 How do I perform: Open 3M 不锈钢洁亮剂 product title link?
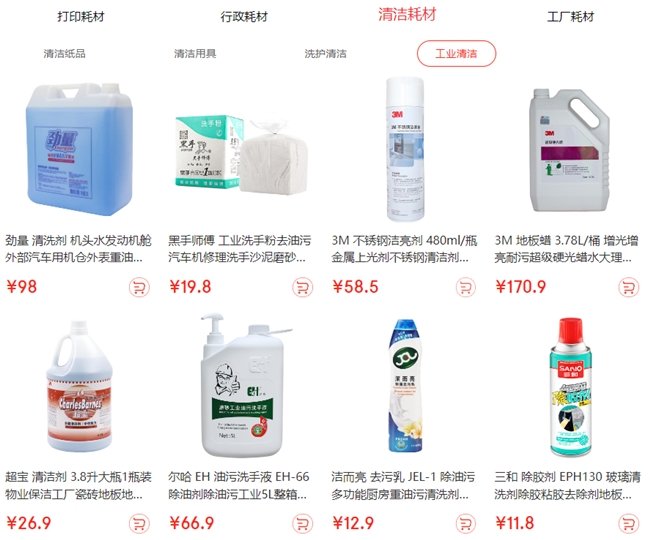(x=404, y=249)
